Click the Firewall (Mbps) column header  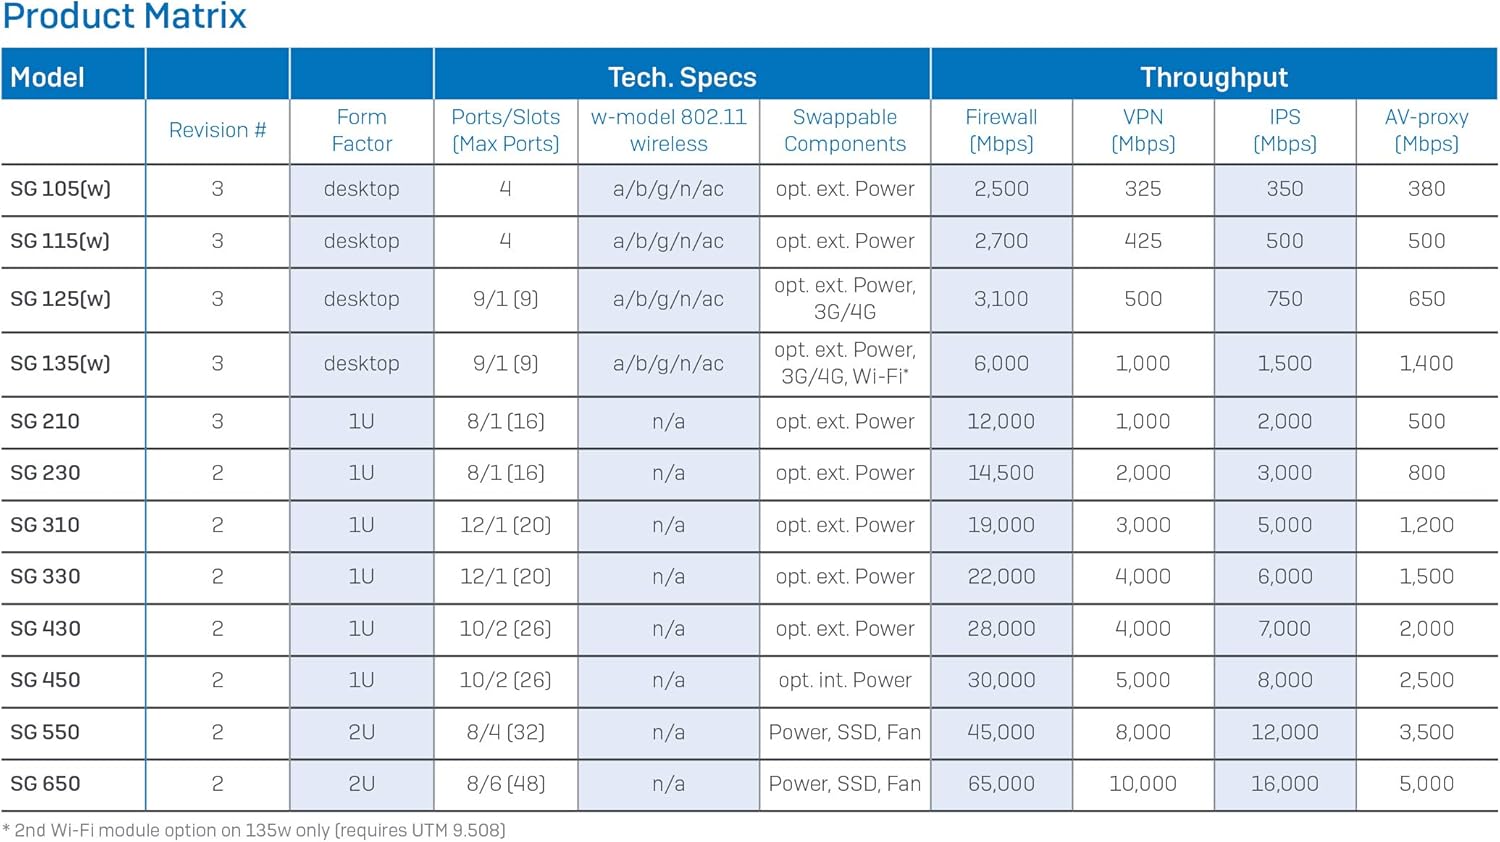pos(1001,130)
